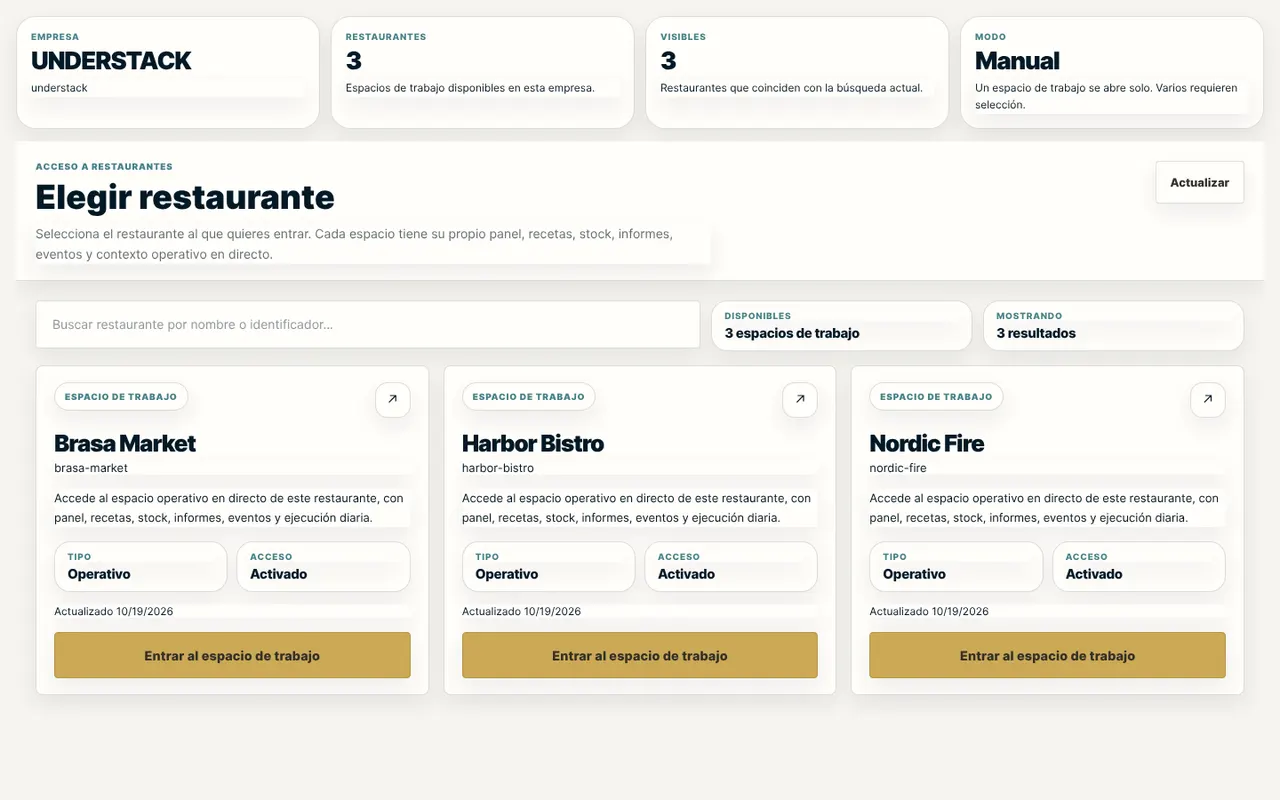Open Brasa Market via arrow icon

click(x=392, y=399)
